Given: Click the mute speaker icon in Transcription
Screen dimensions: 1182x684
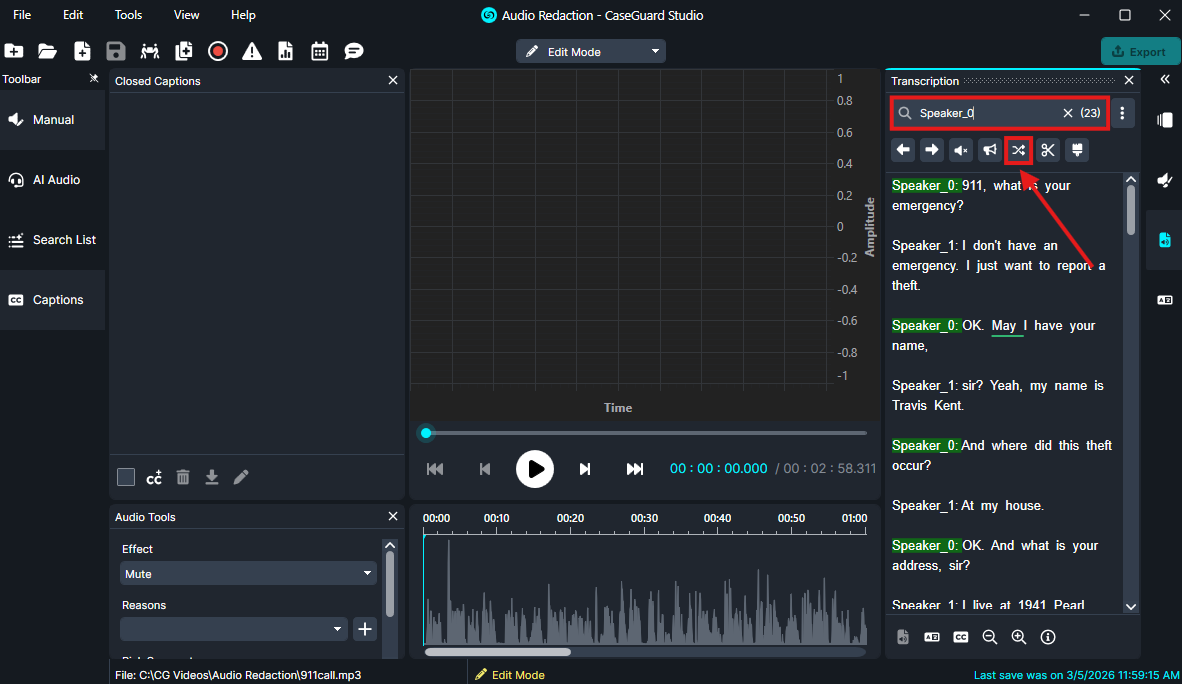Looking at the screenshot, I should pos(960,150).
